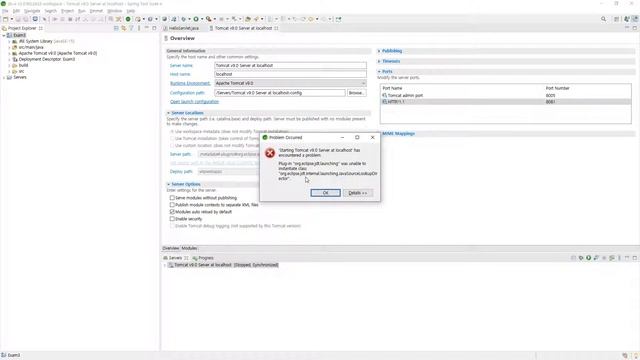This screenshot has height=360, width=640.
Task: Enable Publish module contexts to separate XML files
Action: (x=172, y=204)
